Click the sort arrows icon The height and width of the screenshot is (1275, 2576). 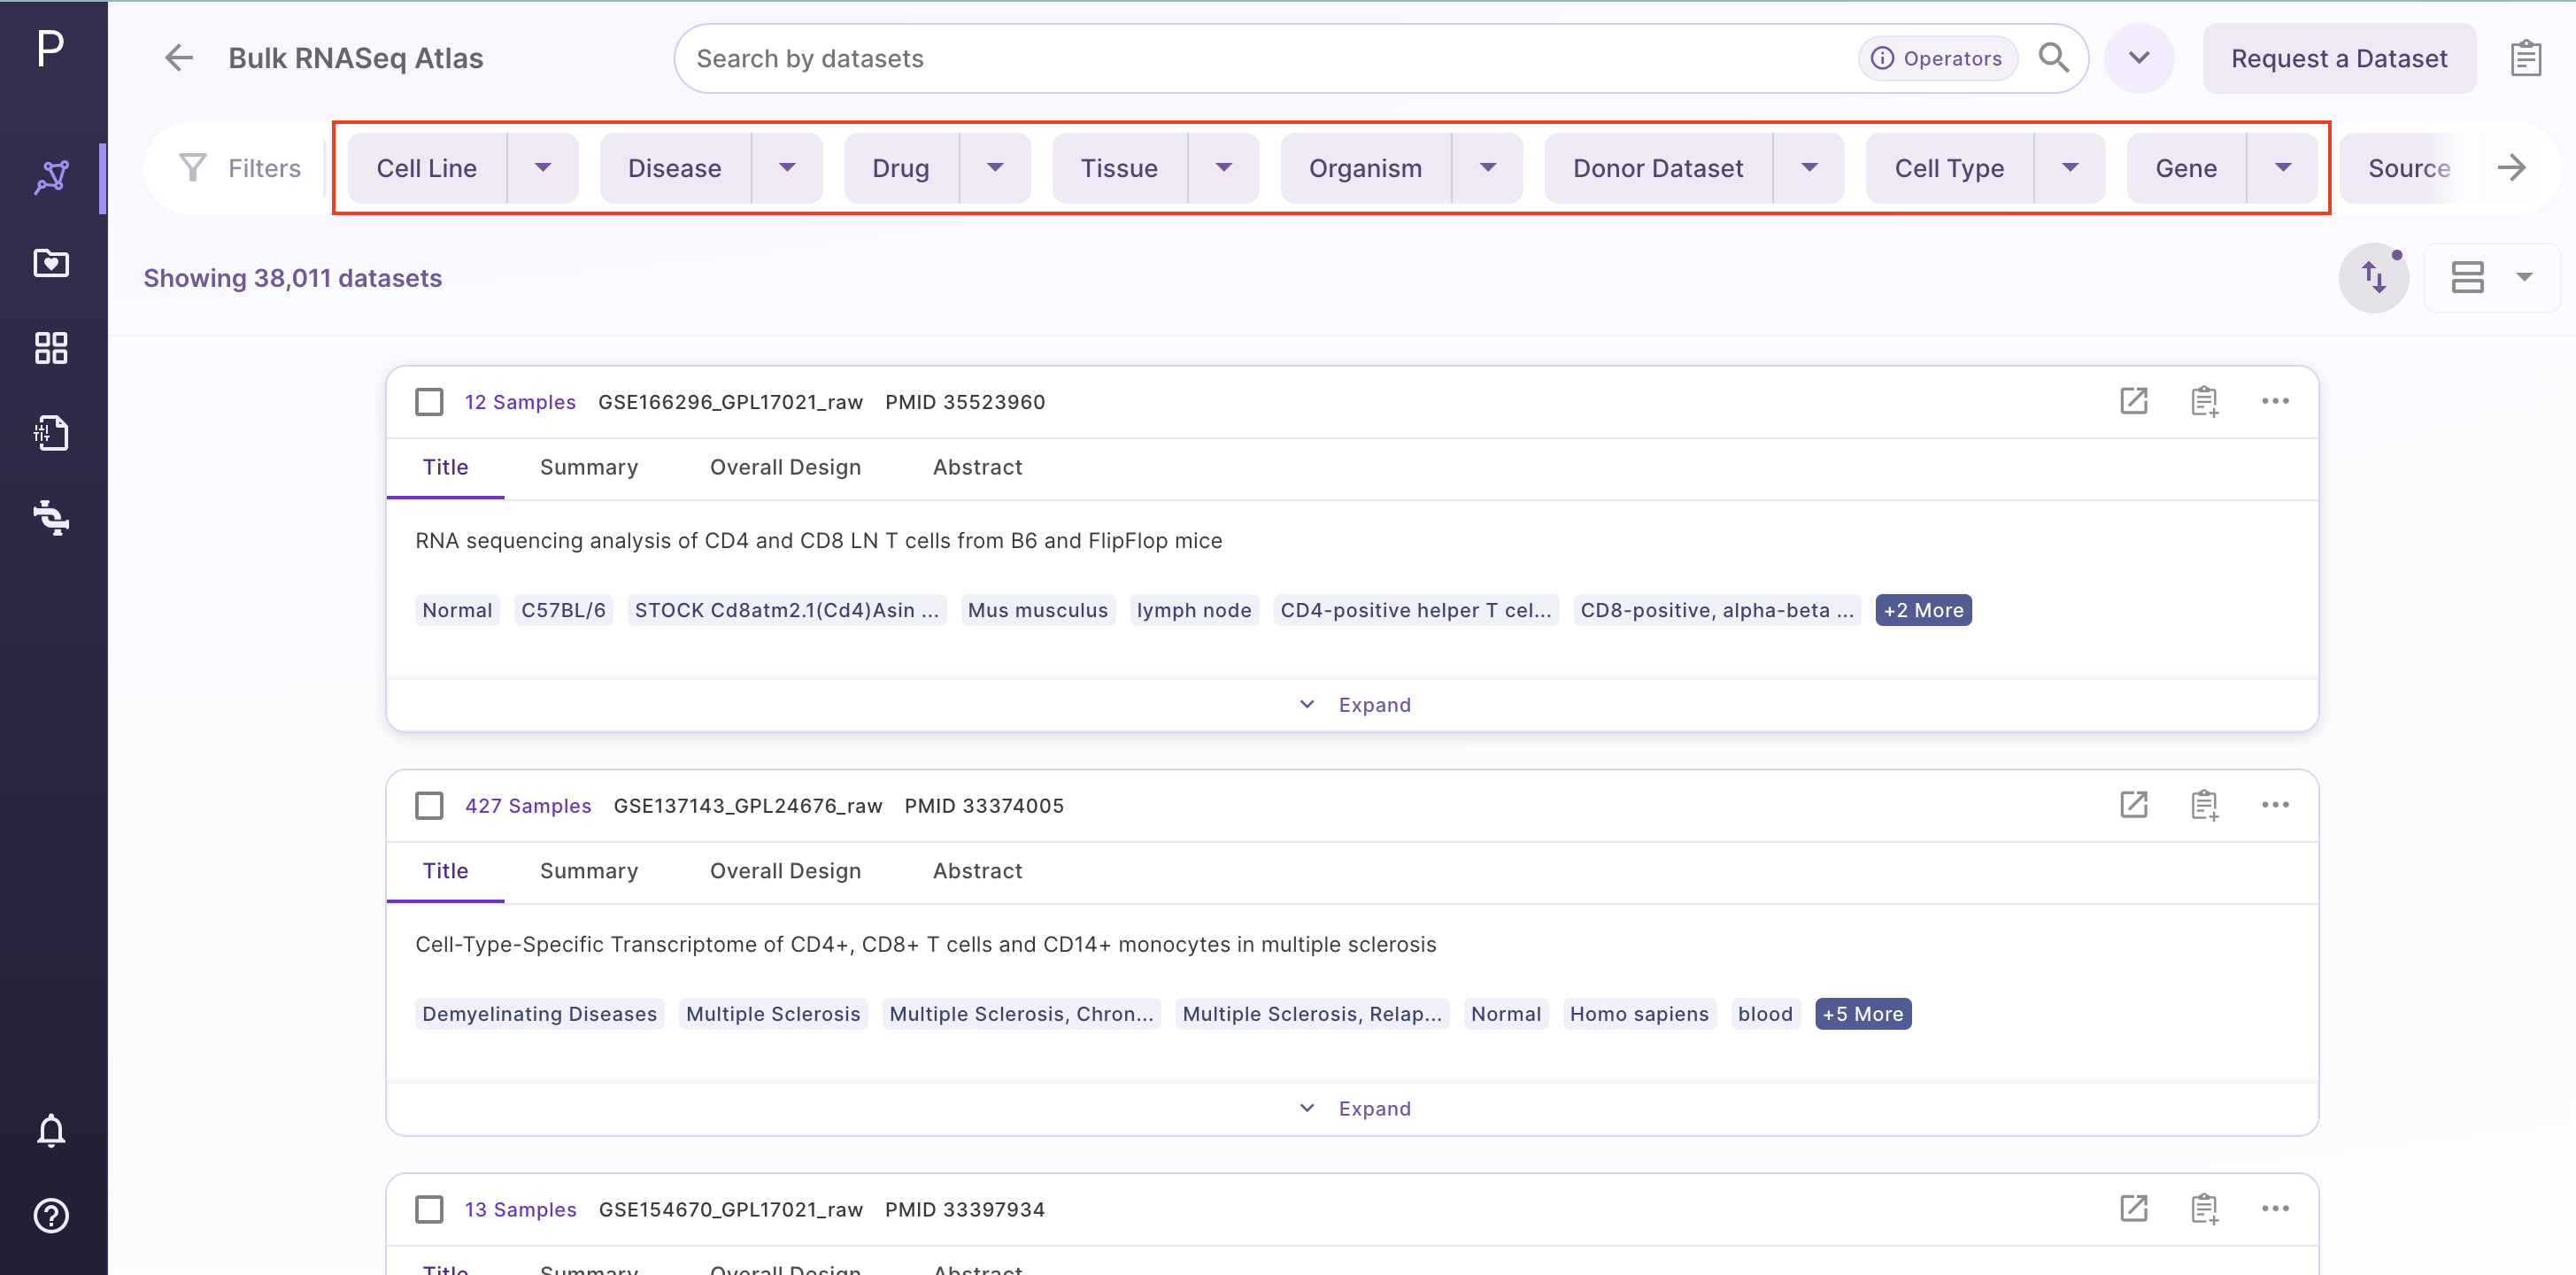click(2374, 277)
